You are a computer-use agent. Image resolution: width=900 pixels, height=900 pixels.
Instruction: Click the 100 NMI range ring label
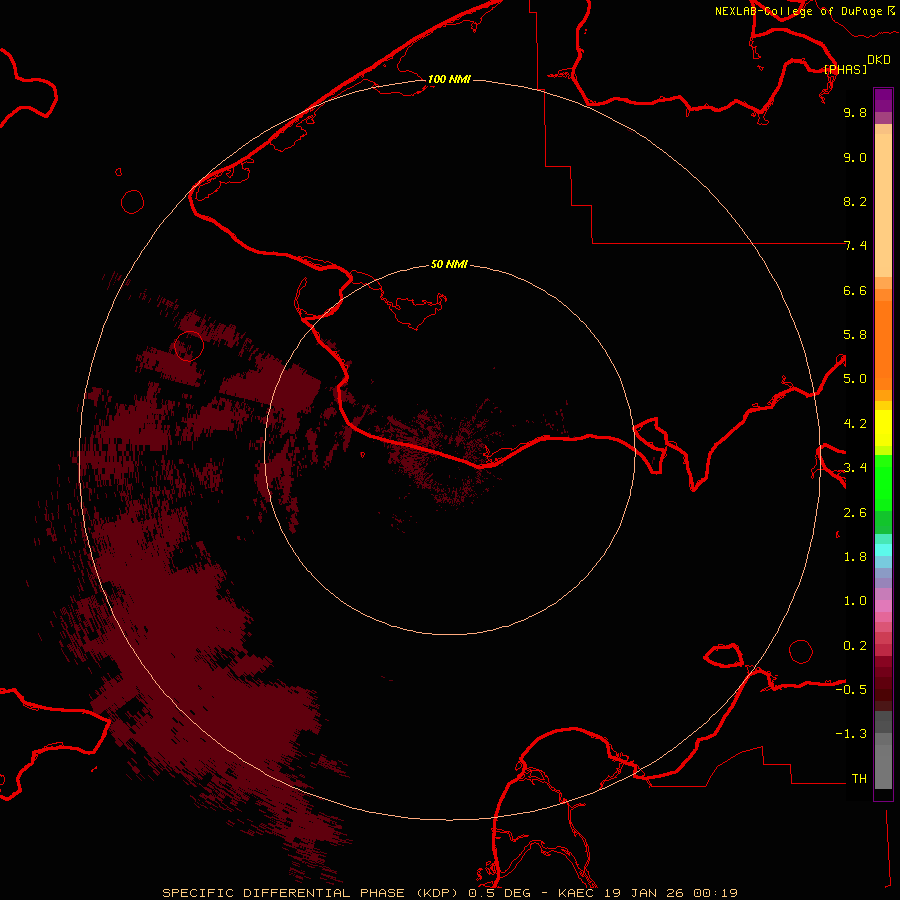click(449, 79)
